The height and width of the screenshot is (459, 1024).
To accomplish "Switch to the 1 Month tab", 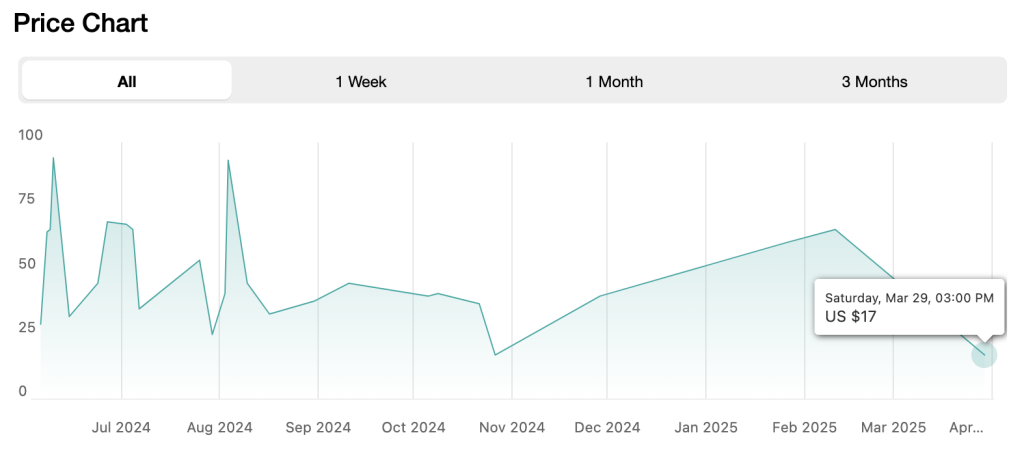I will 614,81.
